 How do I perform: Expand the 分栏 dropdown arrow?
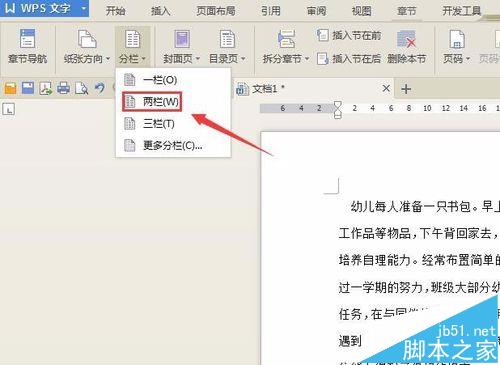[144, 59]
